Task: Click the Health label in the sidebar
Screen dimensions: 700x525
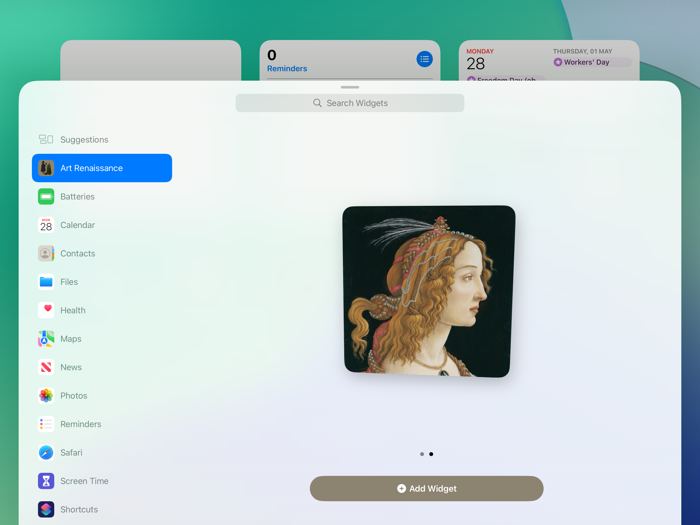Action: [73, 310]
